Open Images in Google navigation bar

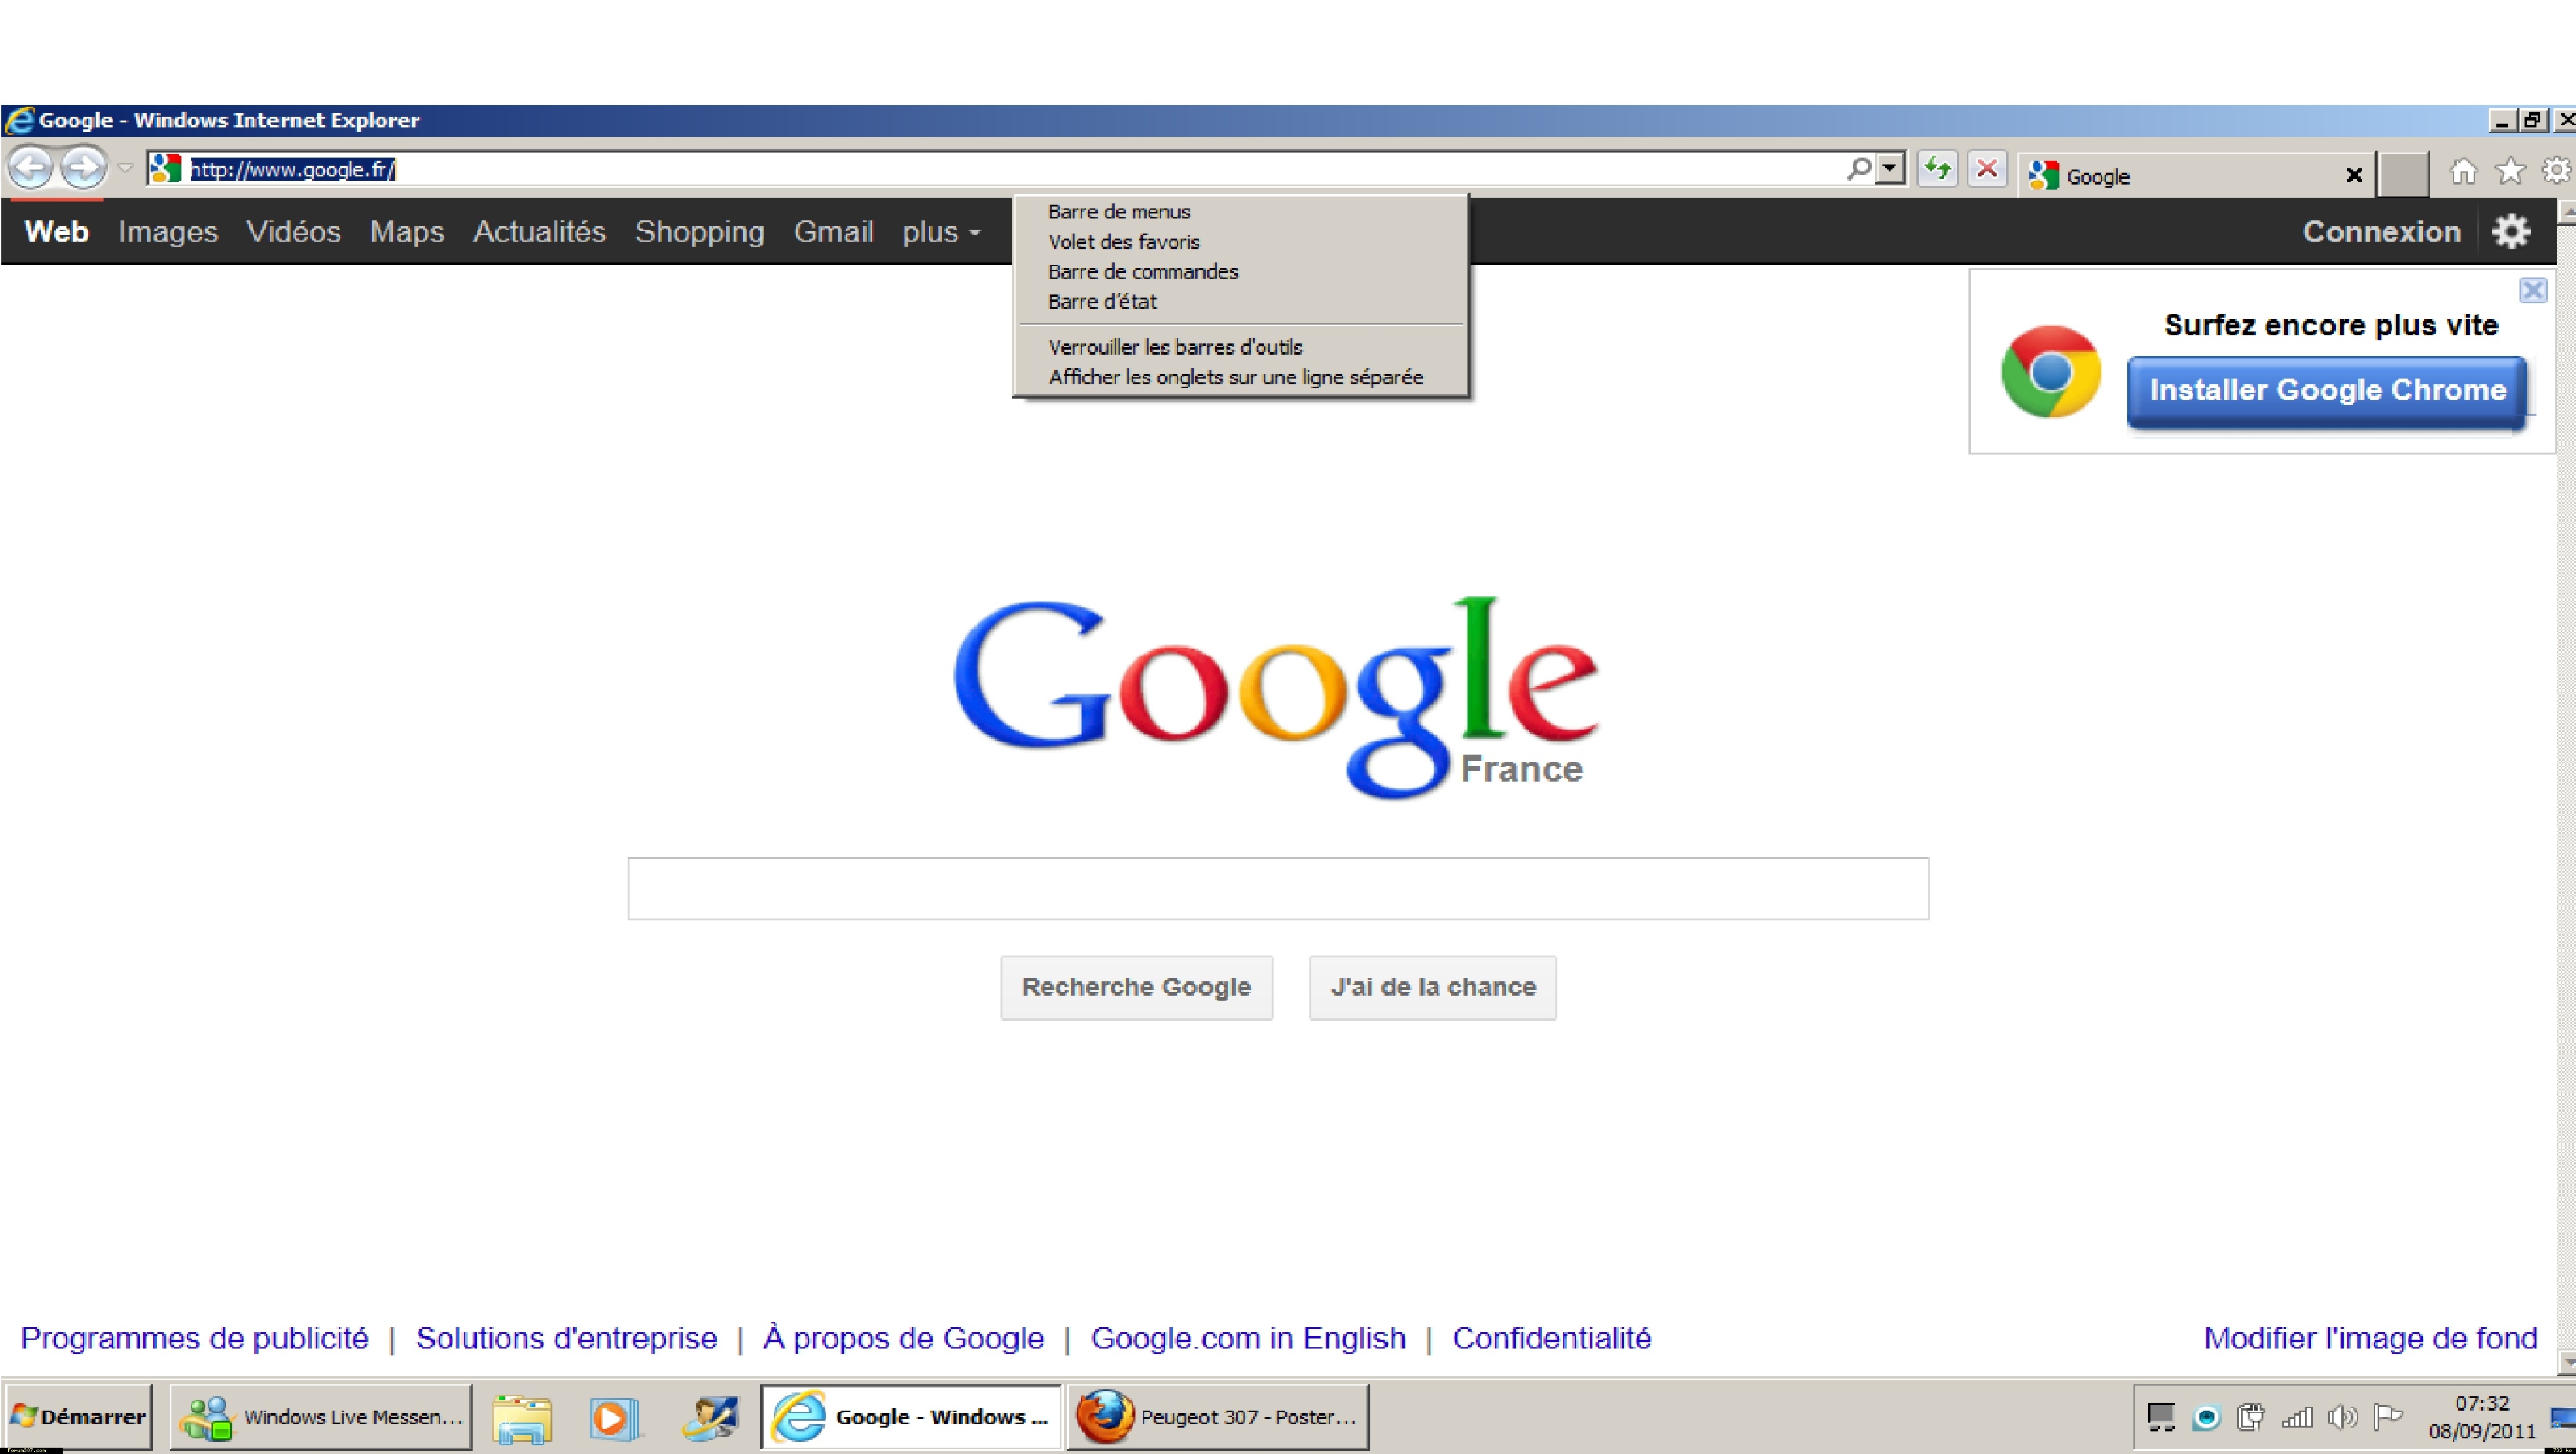point(168,231)
